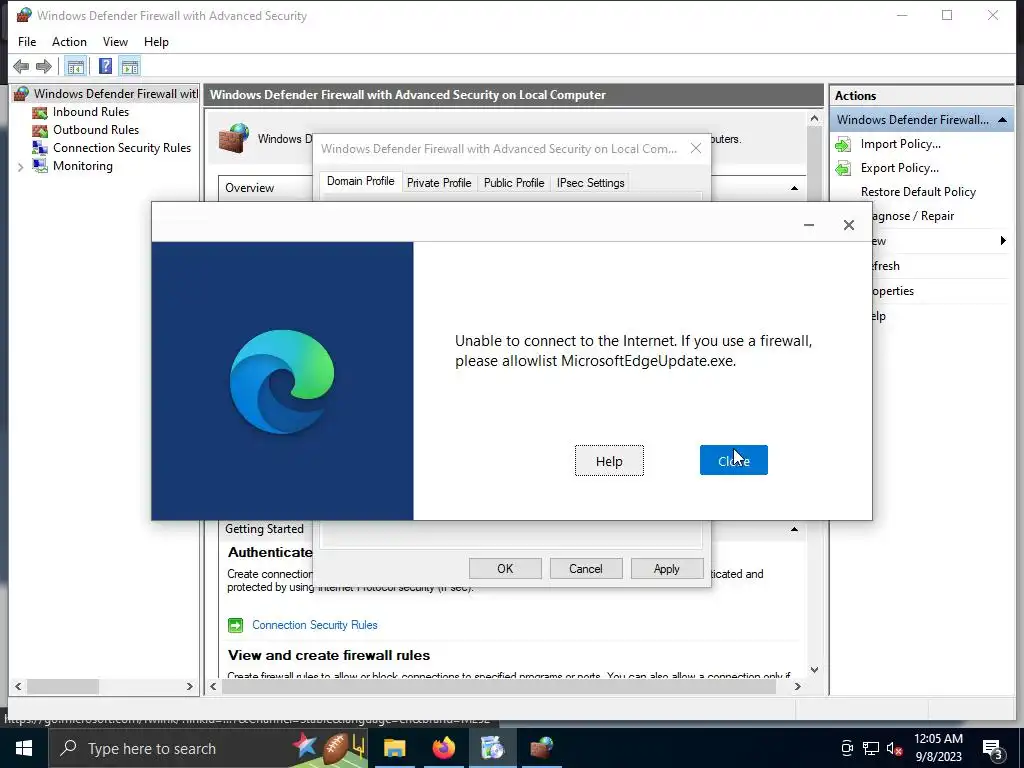Click Cancel in the firewall properties dialog
Image resolution: width=1024 pixels, height=768 pixels.
tap(586, 569)
